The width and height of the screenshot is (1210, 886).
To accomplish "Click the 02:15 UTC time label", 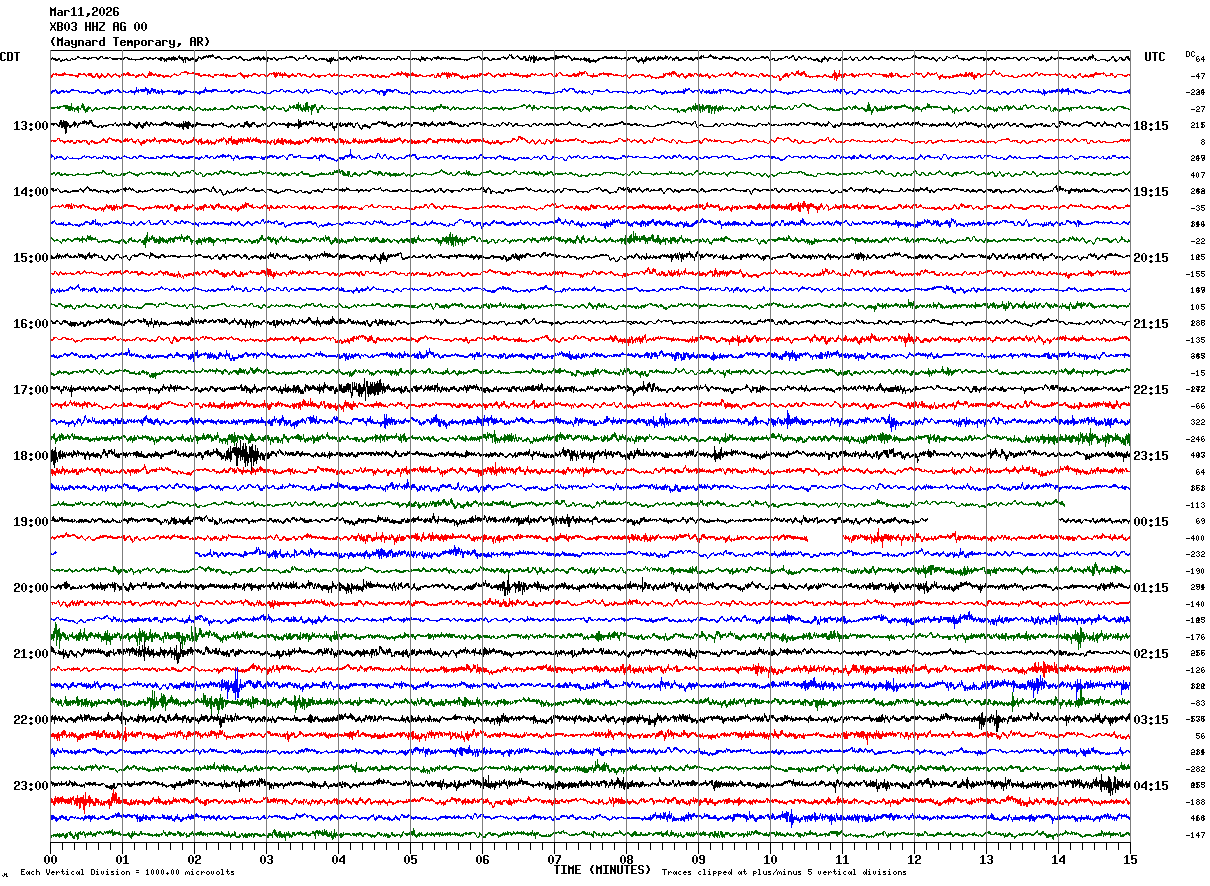I will point(1151,654).
